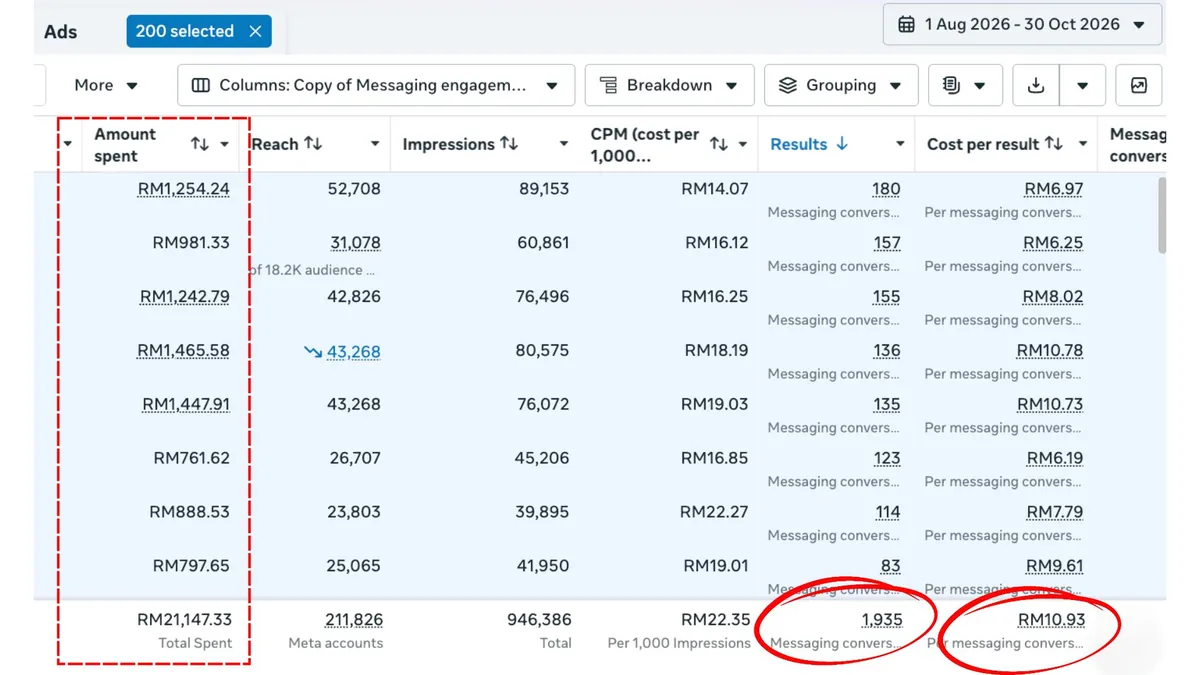Open the date range picker 1 Aug 2026 - 30 Oct 2026
This screenshot has width=1200, height=675.
[1023, 25]
